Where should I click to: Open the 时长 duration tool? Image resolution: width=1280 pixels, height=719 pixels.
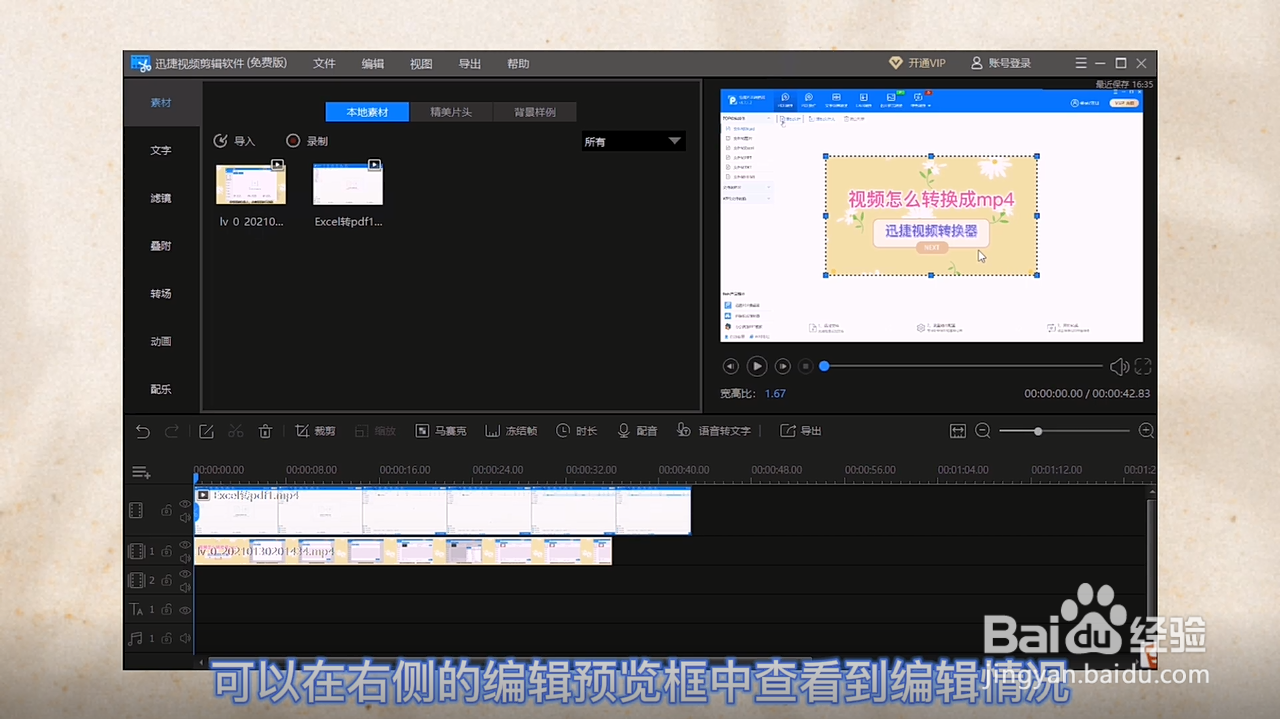coord(577,431)
